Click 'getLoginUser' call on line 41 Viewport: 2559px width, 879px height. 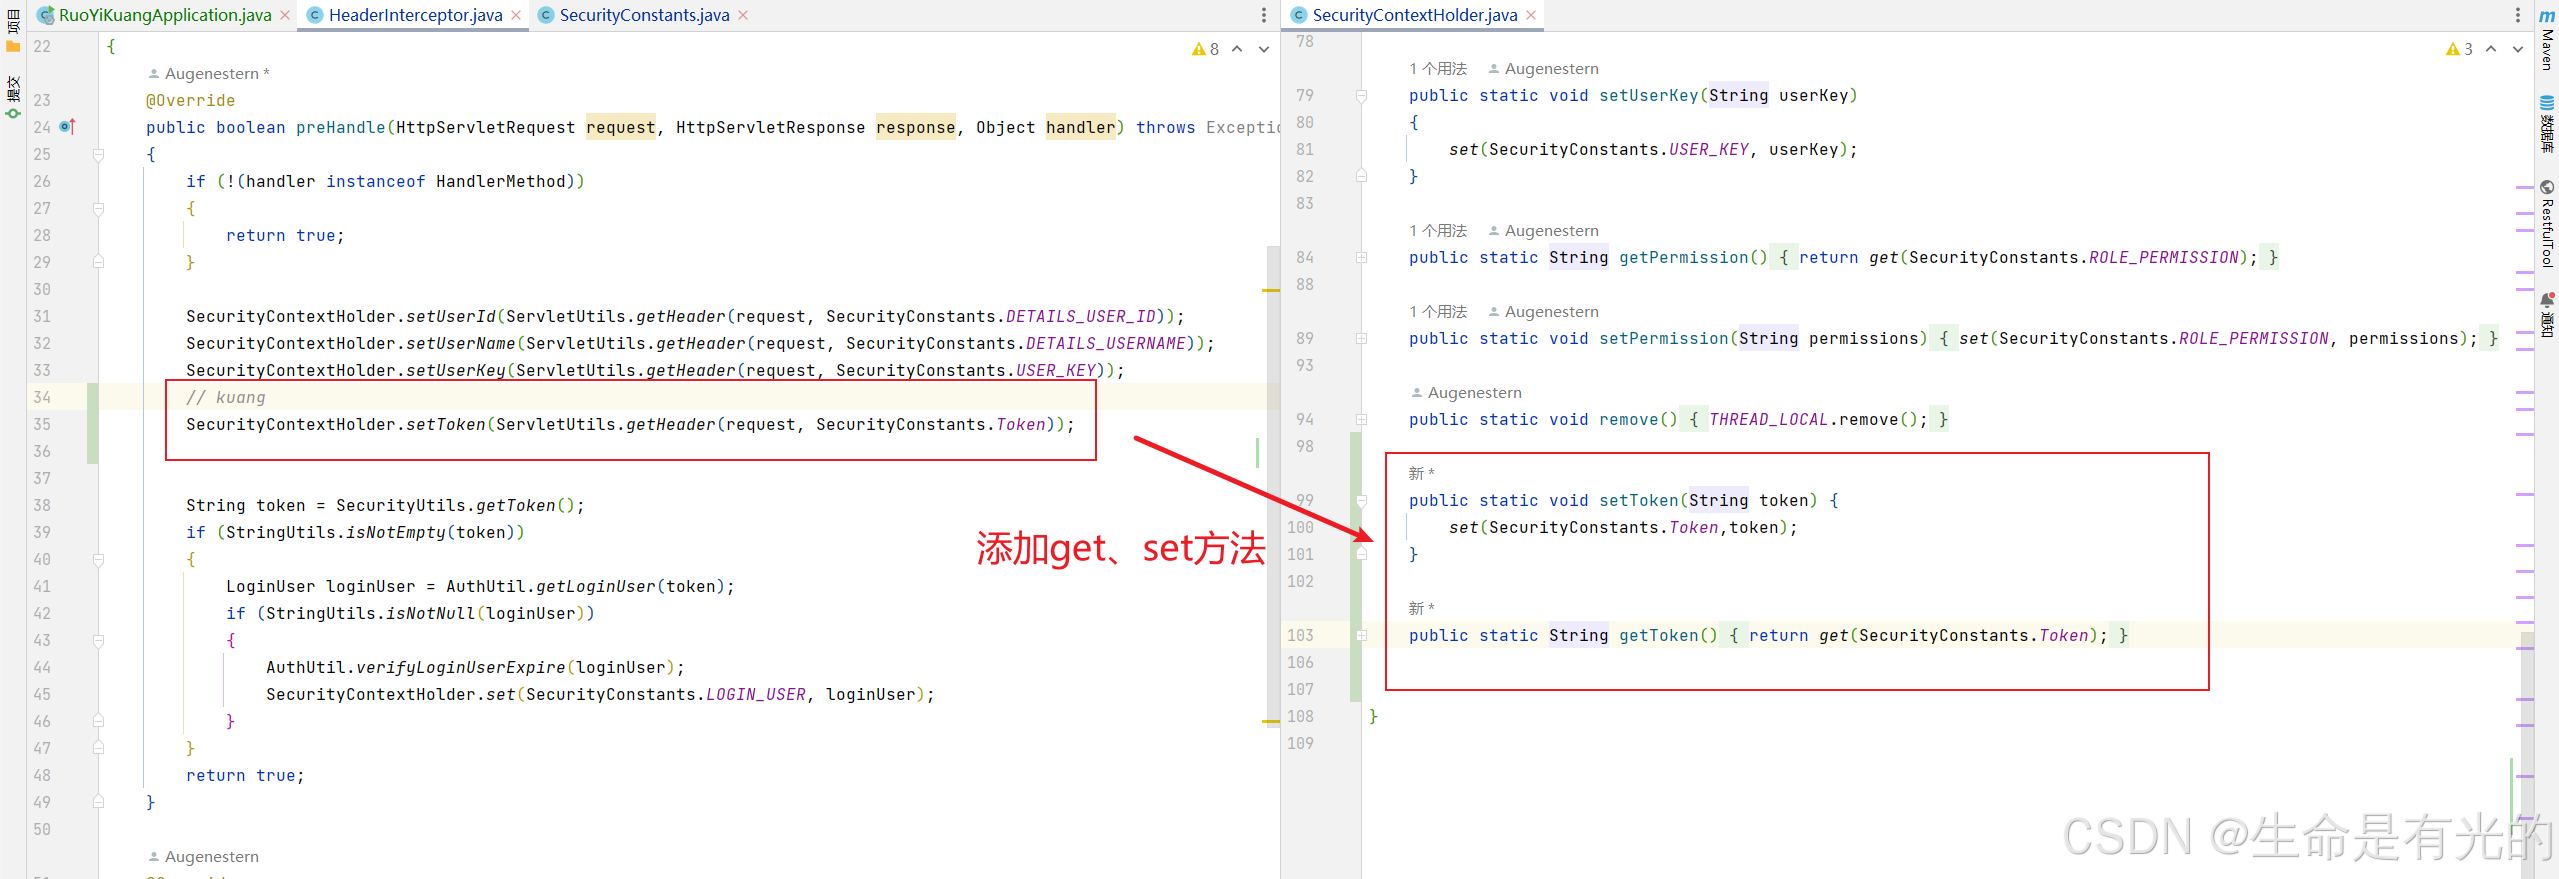coord(595,586)
